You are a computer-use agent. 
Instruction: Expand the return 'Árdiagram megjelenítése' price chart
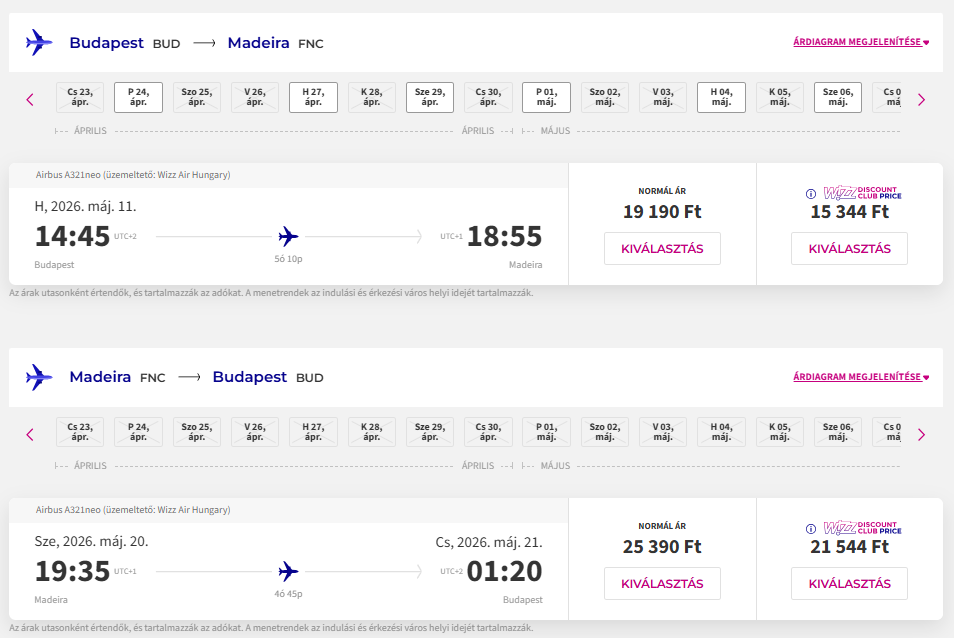pos(860,377)
